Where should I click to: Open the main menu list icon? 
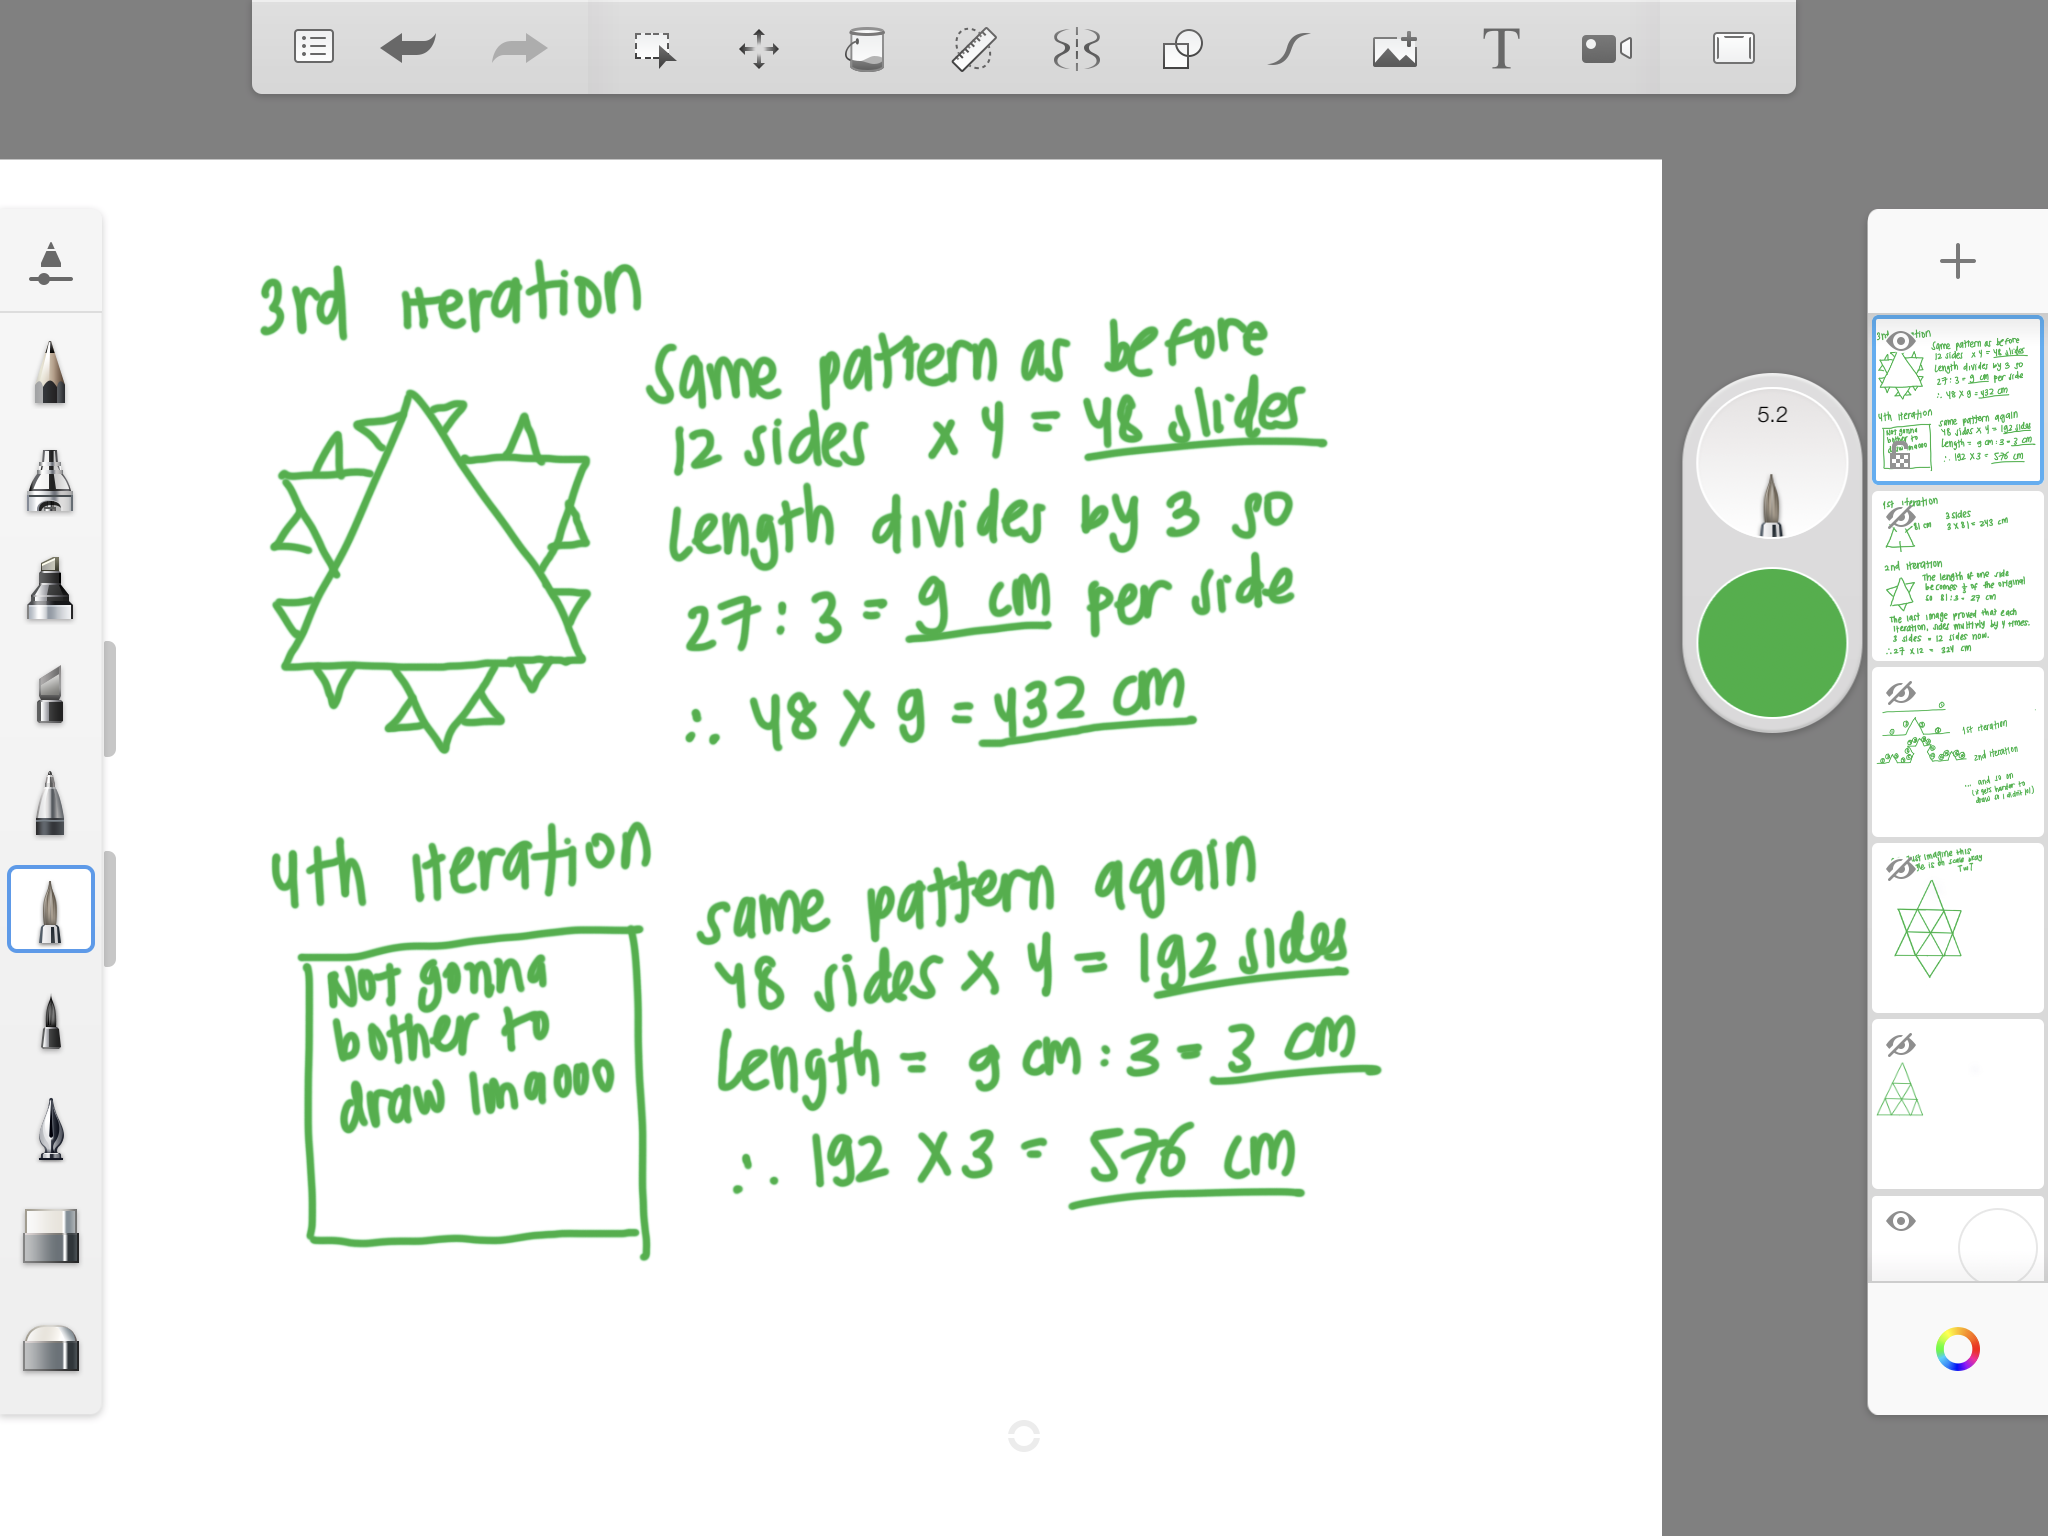313,48
